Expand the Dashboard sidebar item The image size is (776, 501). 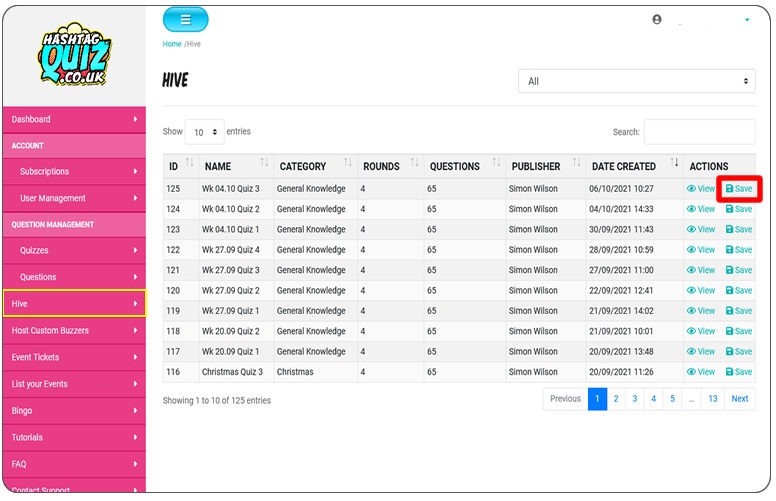coord(74,119)
